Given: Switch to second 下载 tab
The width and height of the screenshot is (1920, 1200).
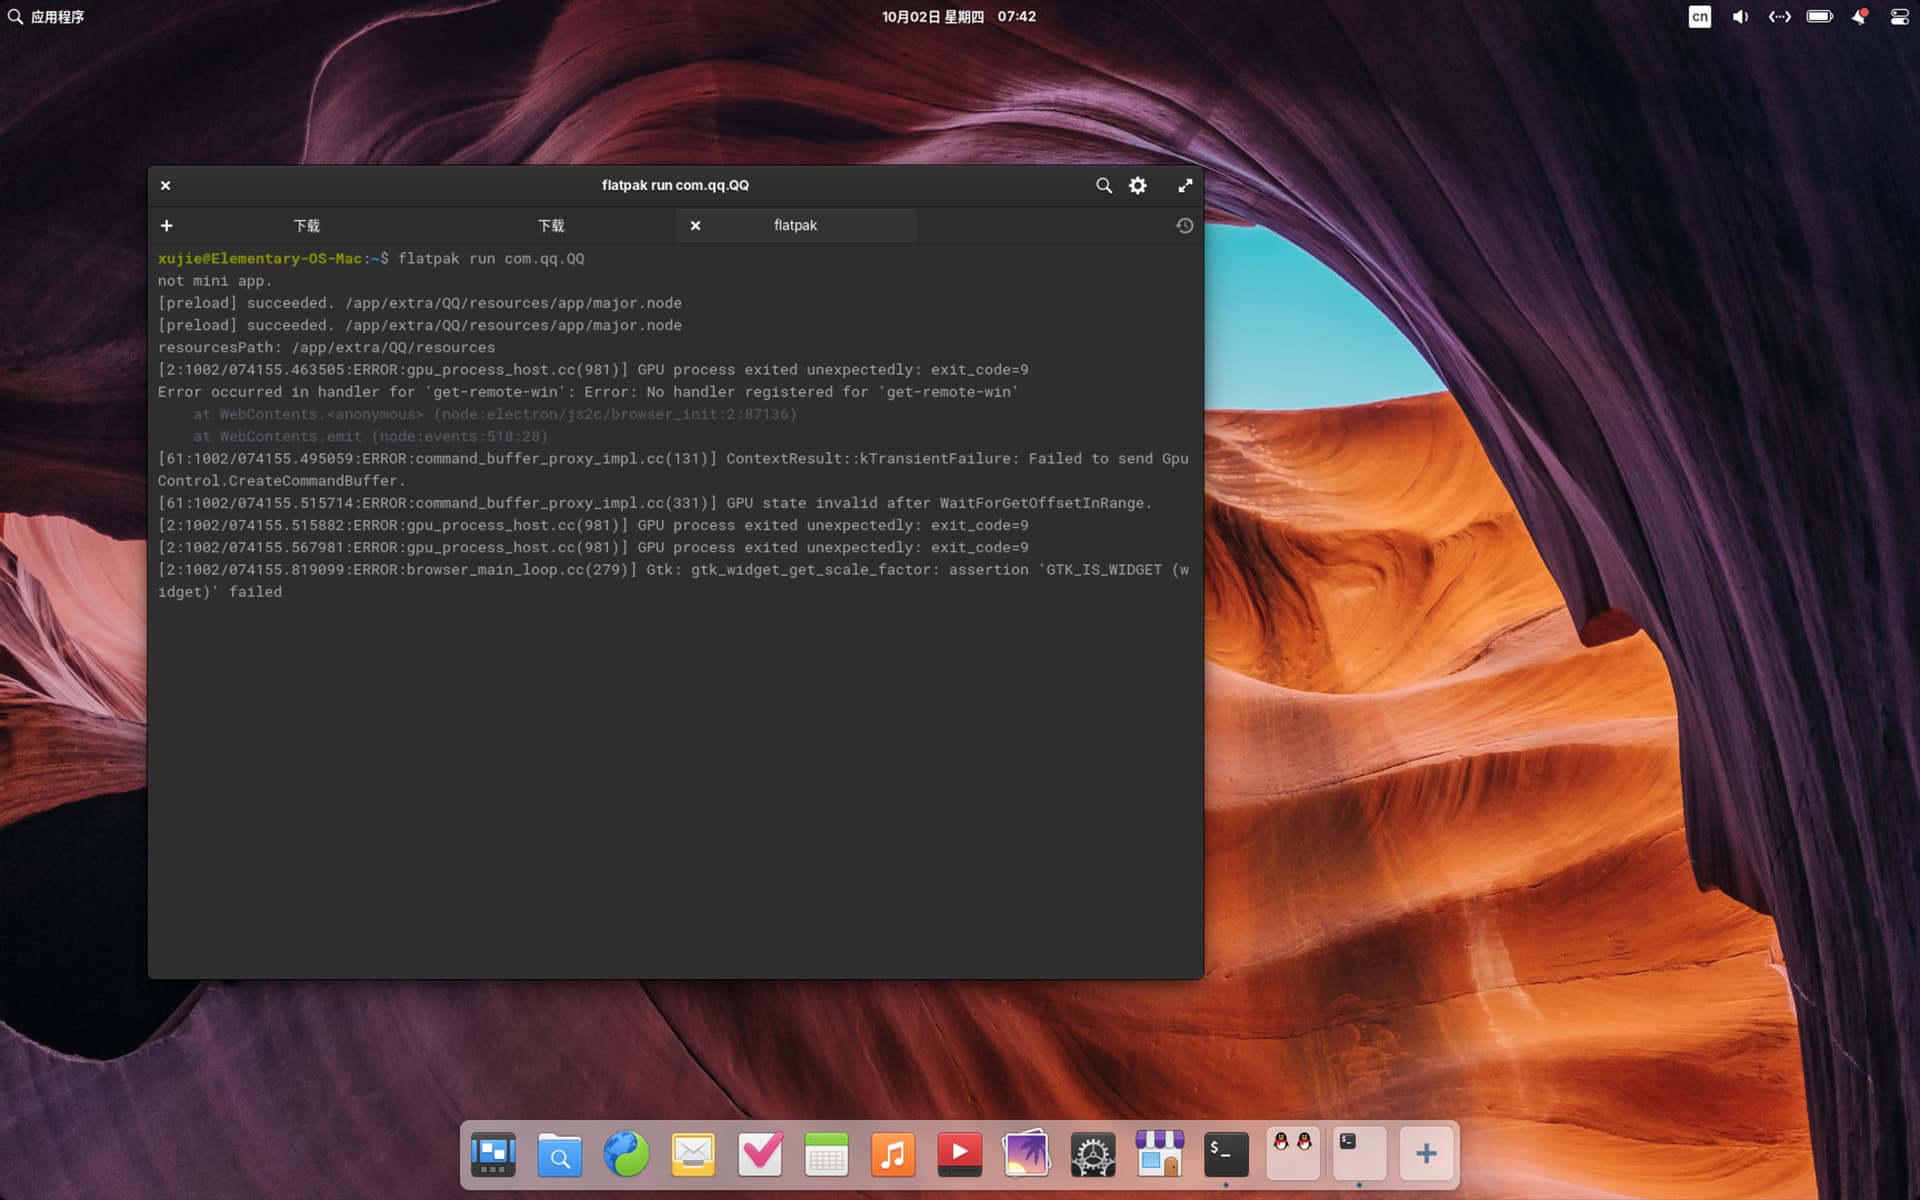Looking at the screenshot, I should tap(551, 226).
